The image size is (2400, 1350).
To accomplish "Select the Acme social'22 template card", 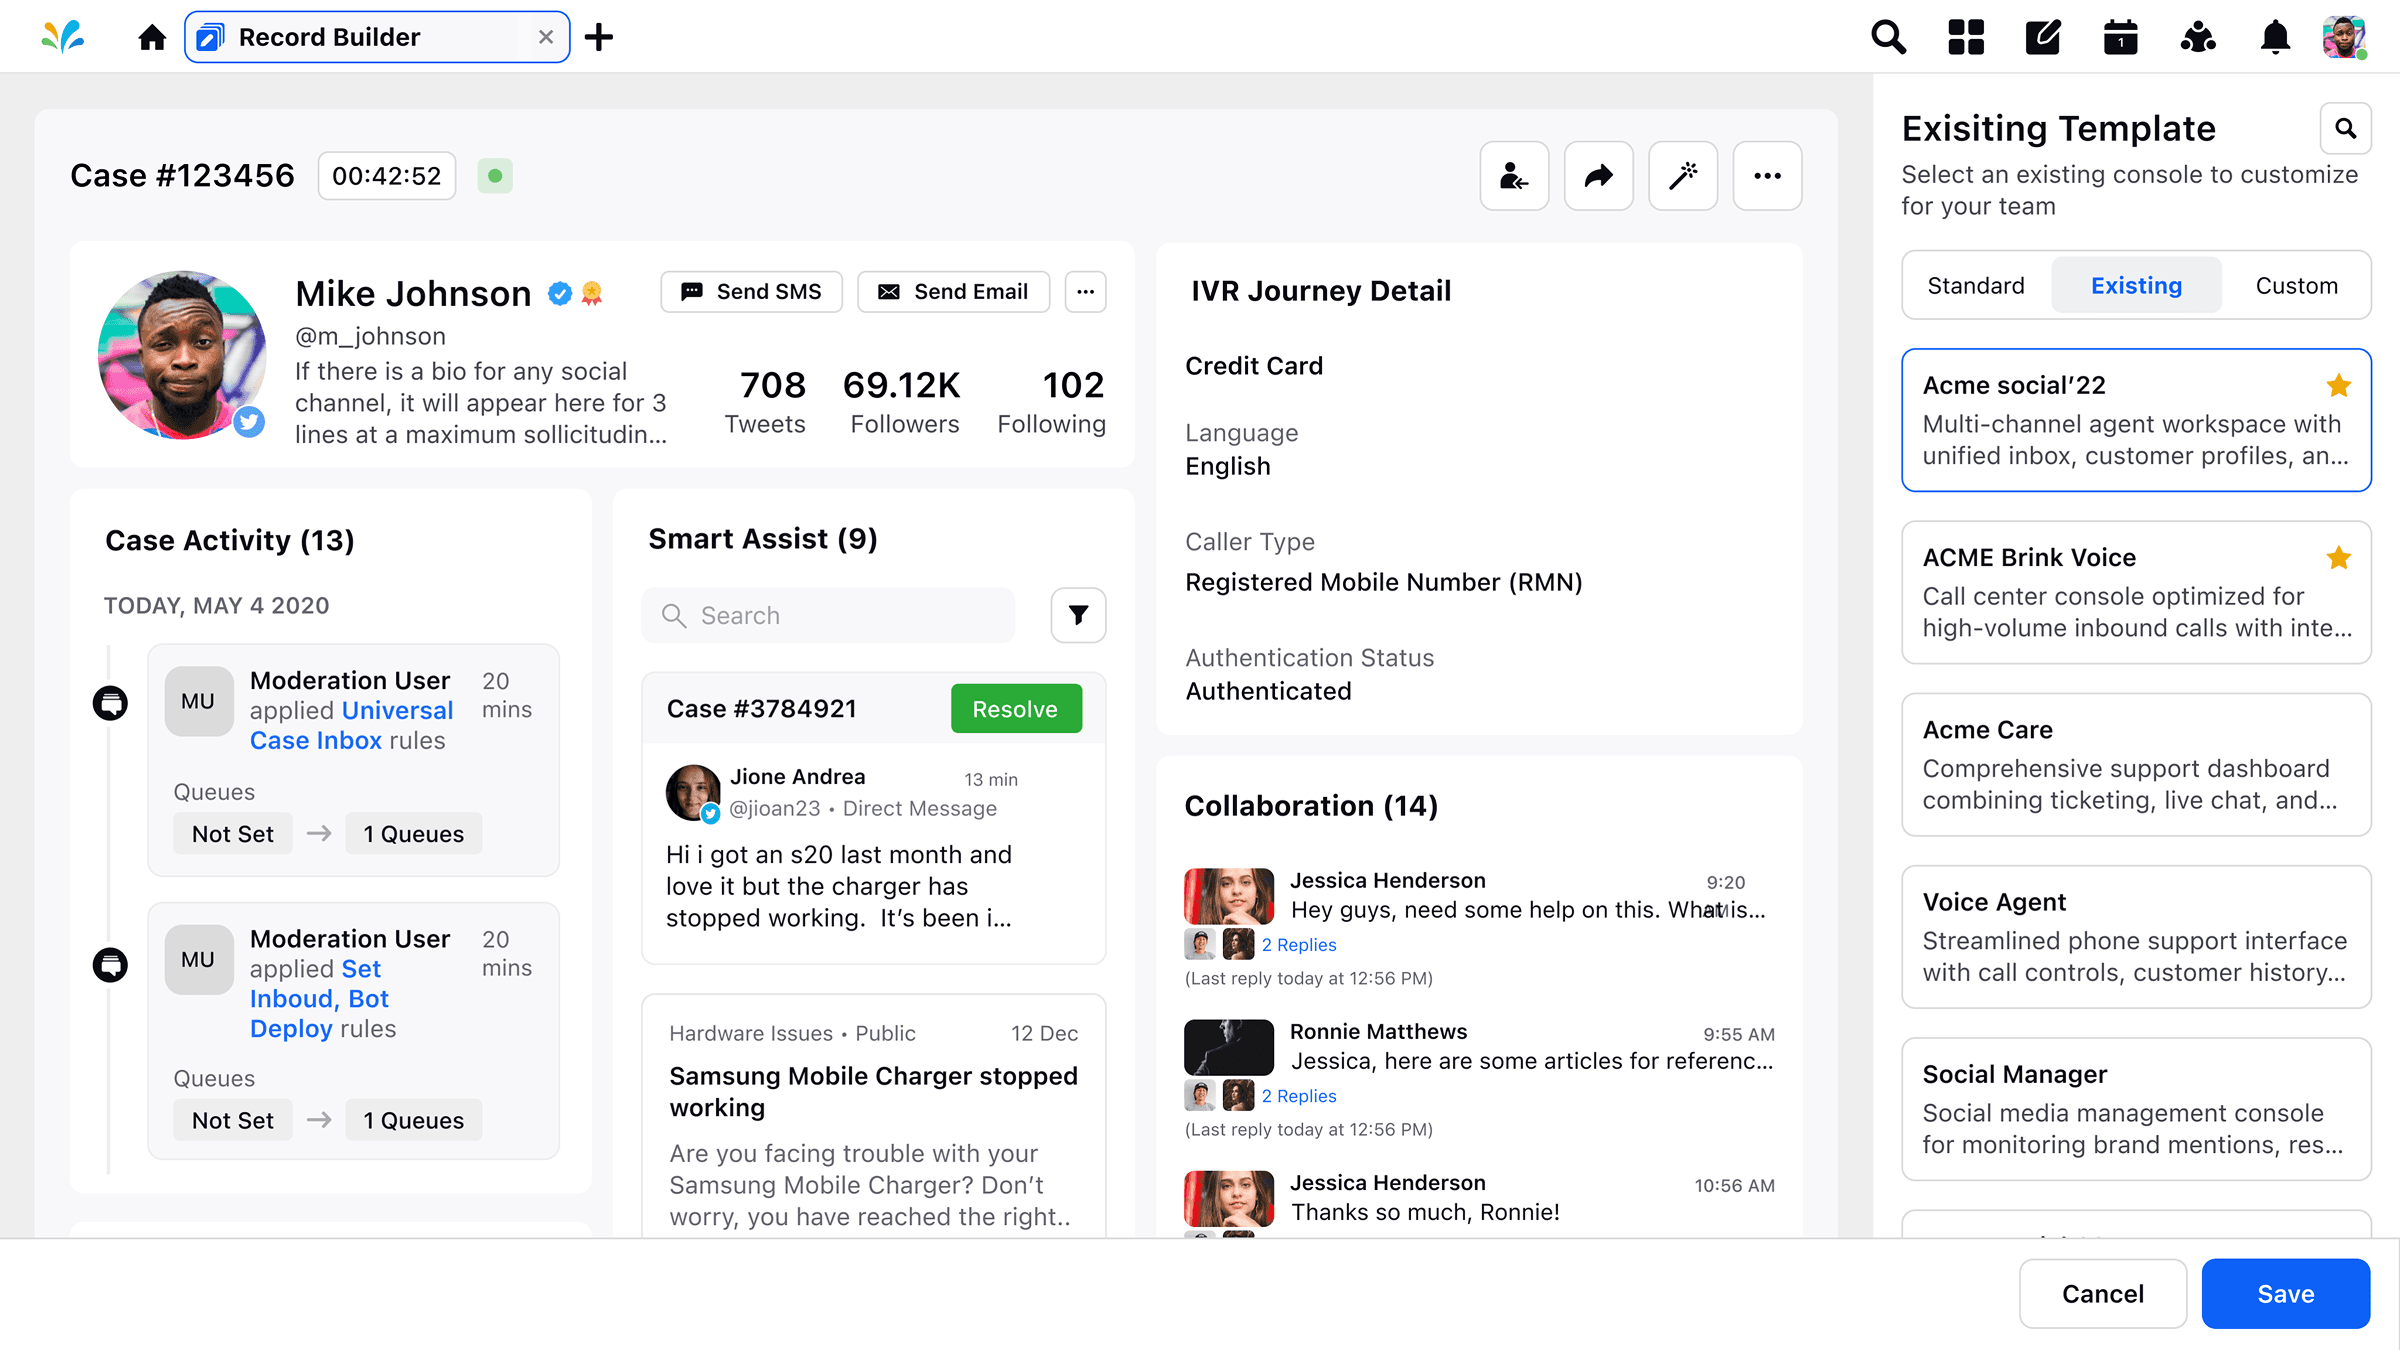I will (2136, 420).
